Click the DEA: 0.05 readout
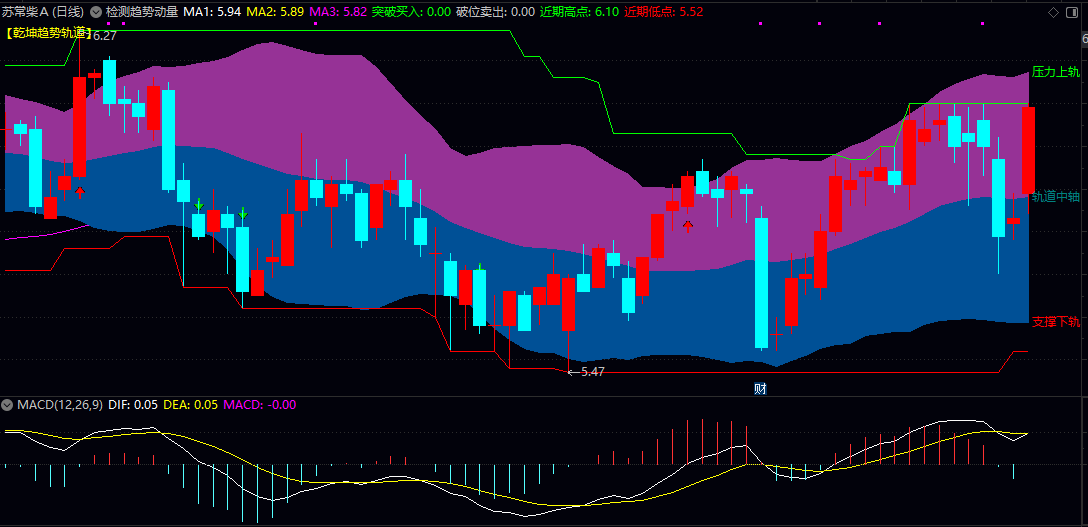The height and width of the screenshot is (527, 1088). tap(191, 404)
